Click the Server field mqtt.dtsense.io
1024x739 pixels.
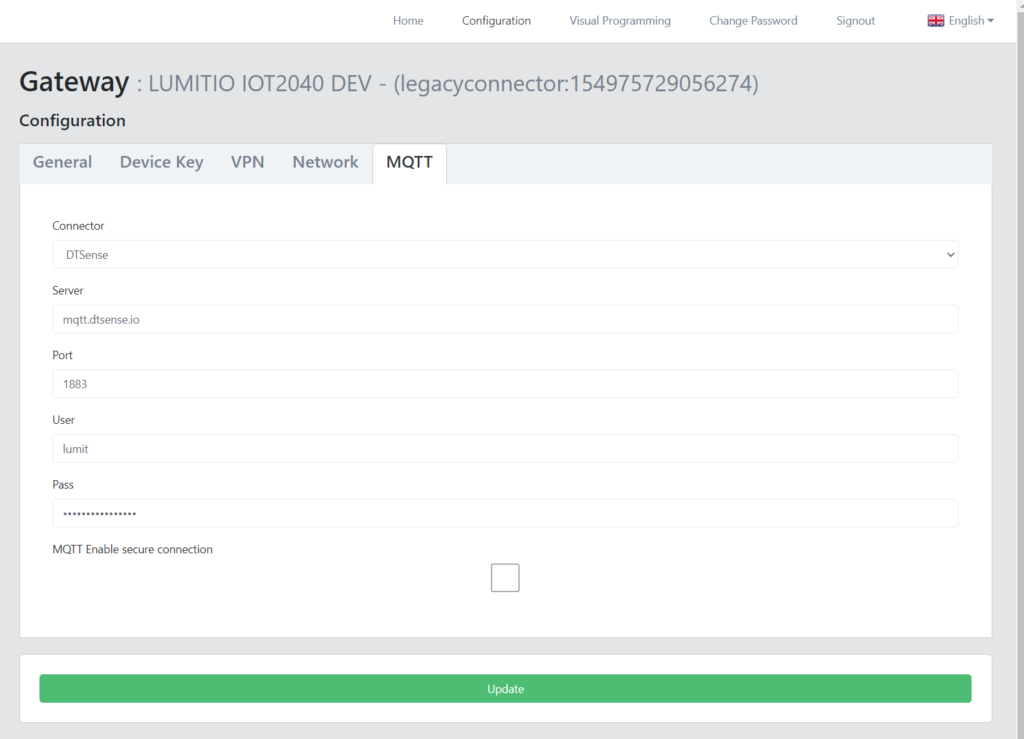[x=505, y=319]
